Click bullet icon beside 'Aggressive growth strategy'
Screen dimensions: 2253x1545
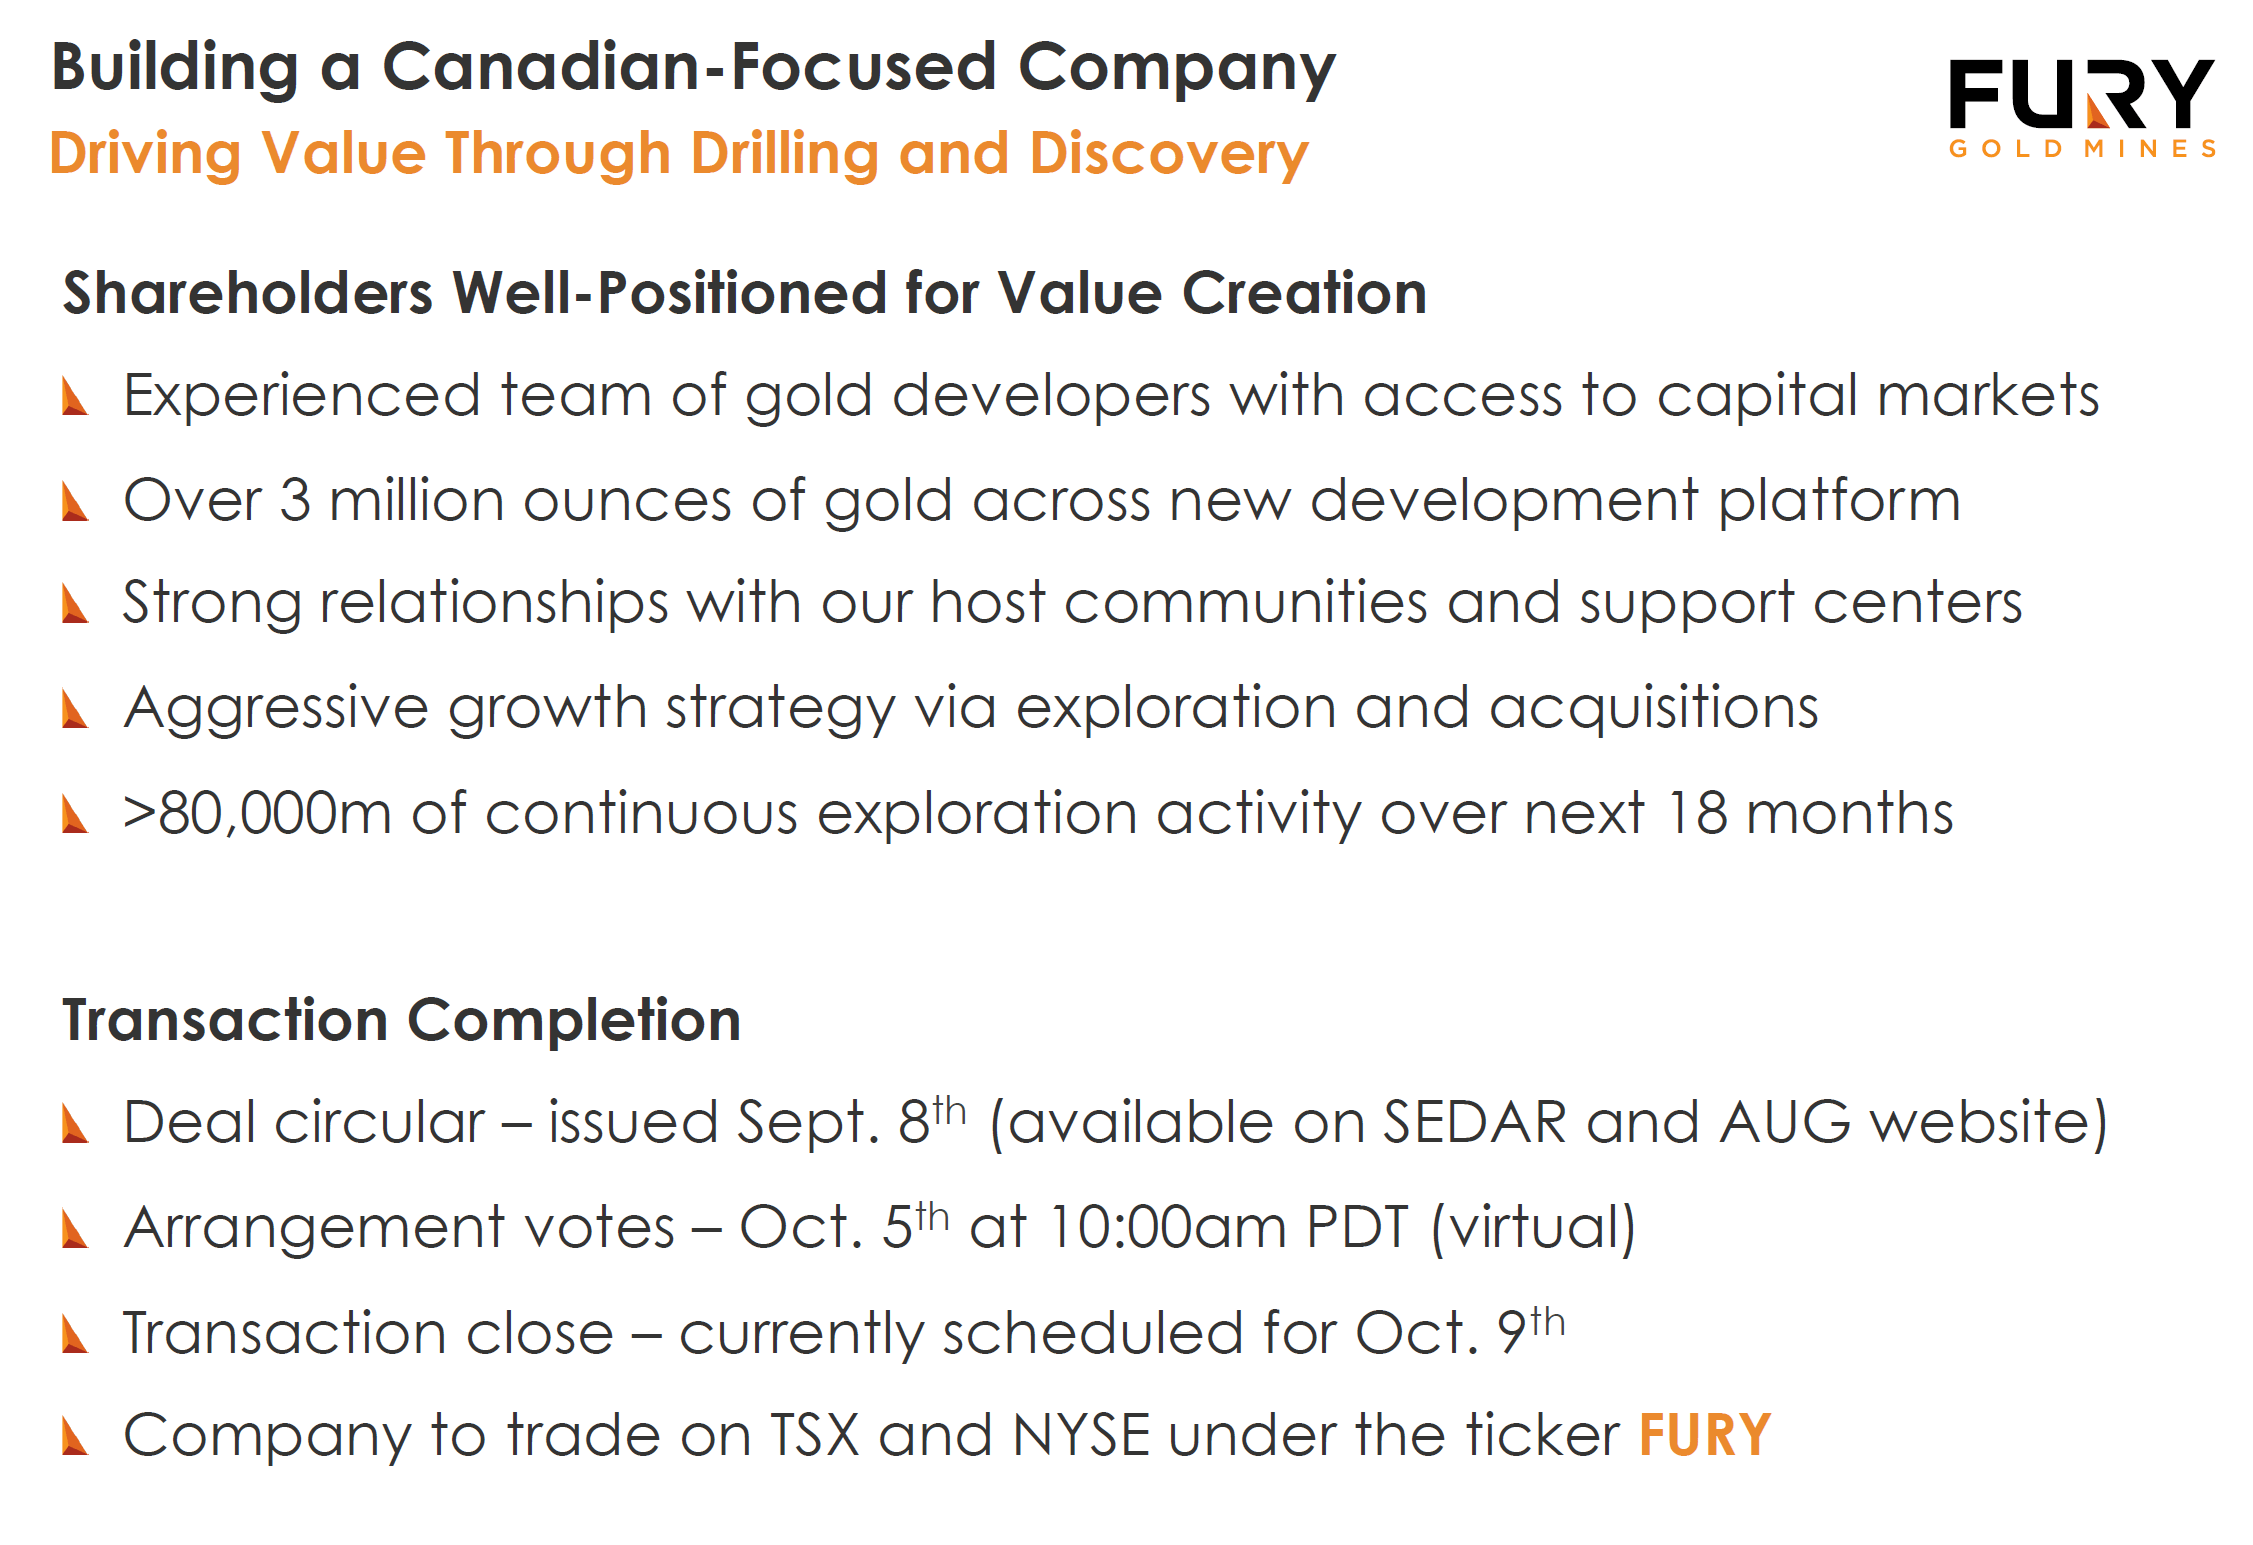pos(75,709)
